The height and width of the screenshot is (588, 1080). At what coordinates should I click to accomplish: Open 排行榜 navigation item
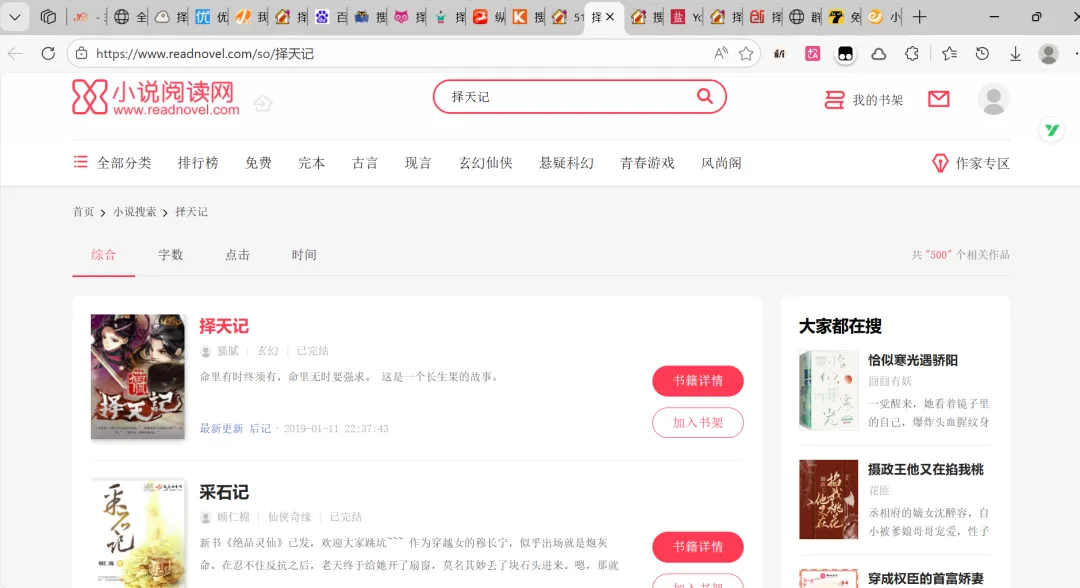click(x=198, y=163)
